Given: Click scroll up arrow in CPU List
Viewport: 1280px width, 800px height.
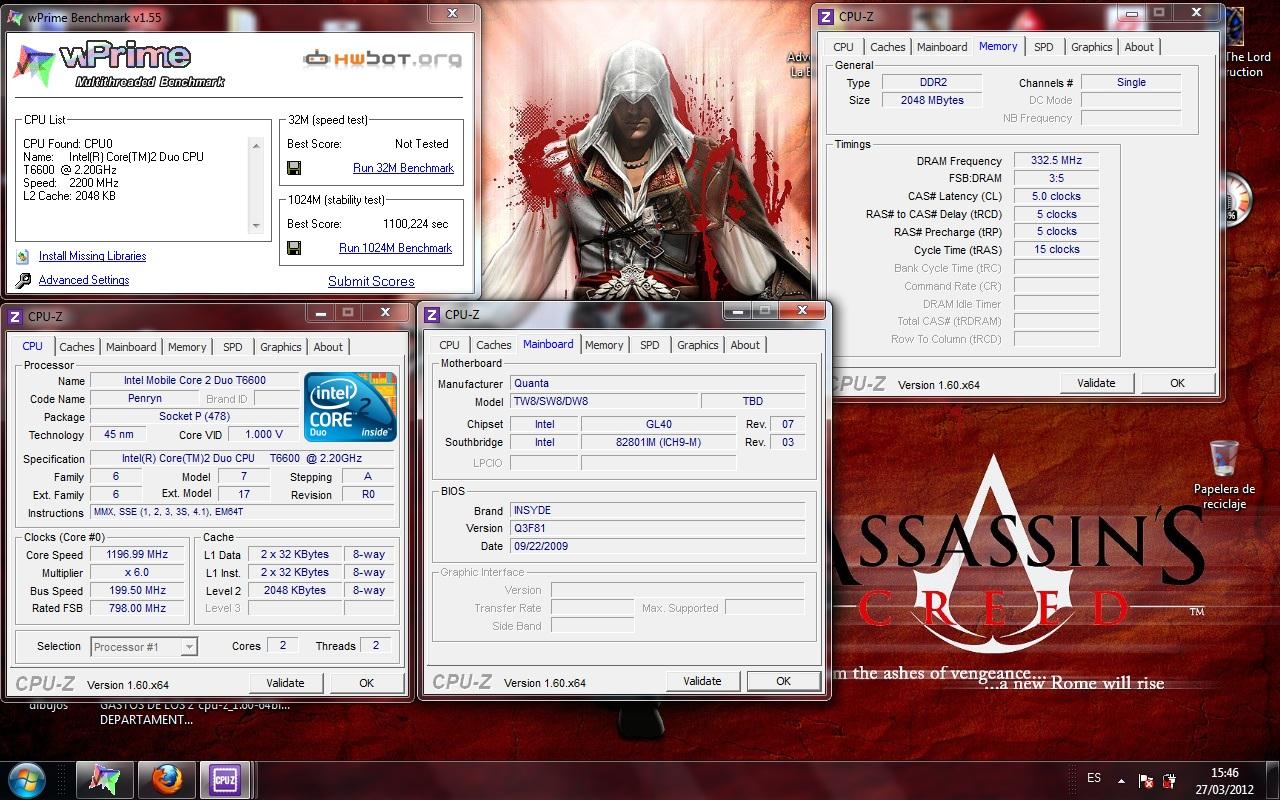Looking at the screenshot, I should (257, 146).
